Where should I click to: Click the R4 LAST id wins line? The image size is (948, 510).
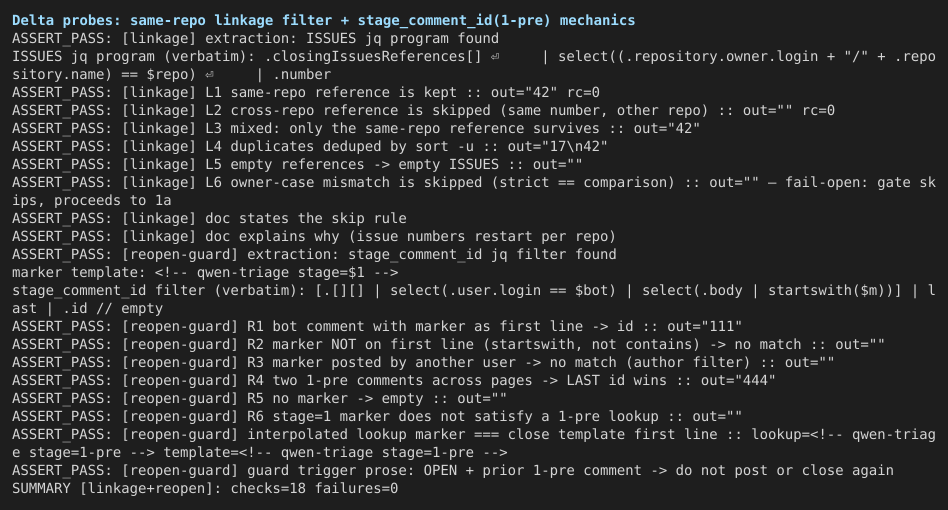tap(394, 381)
